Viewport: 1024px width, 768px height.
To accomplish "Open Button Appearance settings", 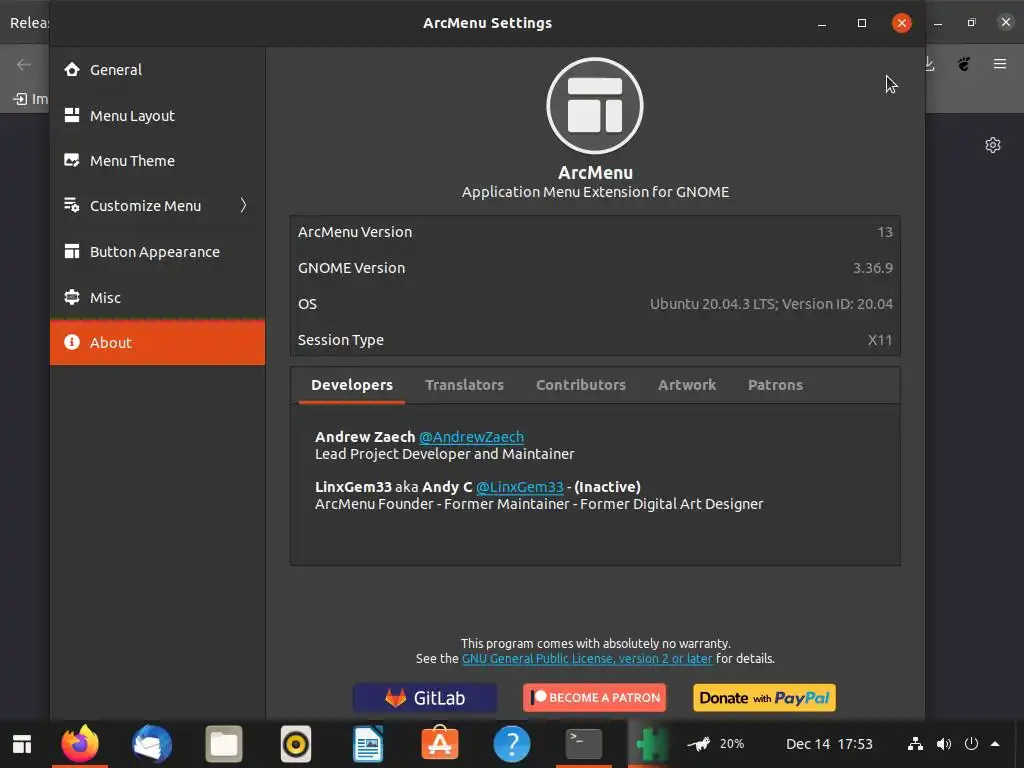I will point(157,251).
